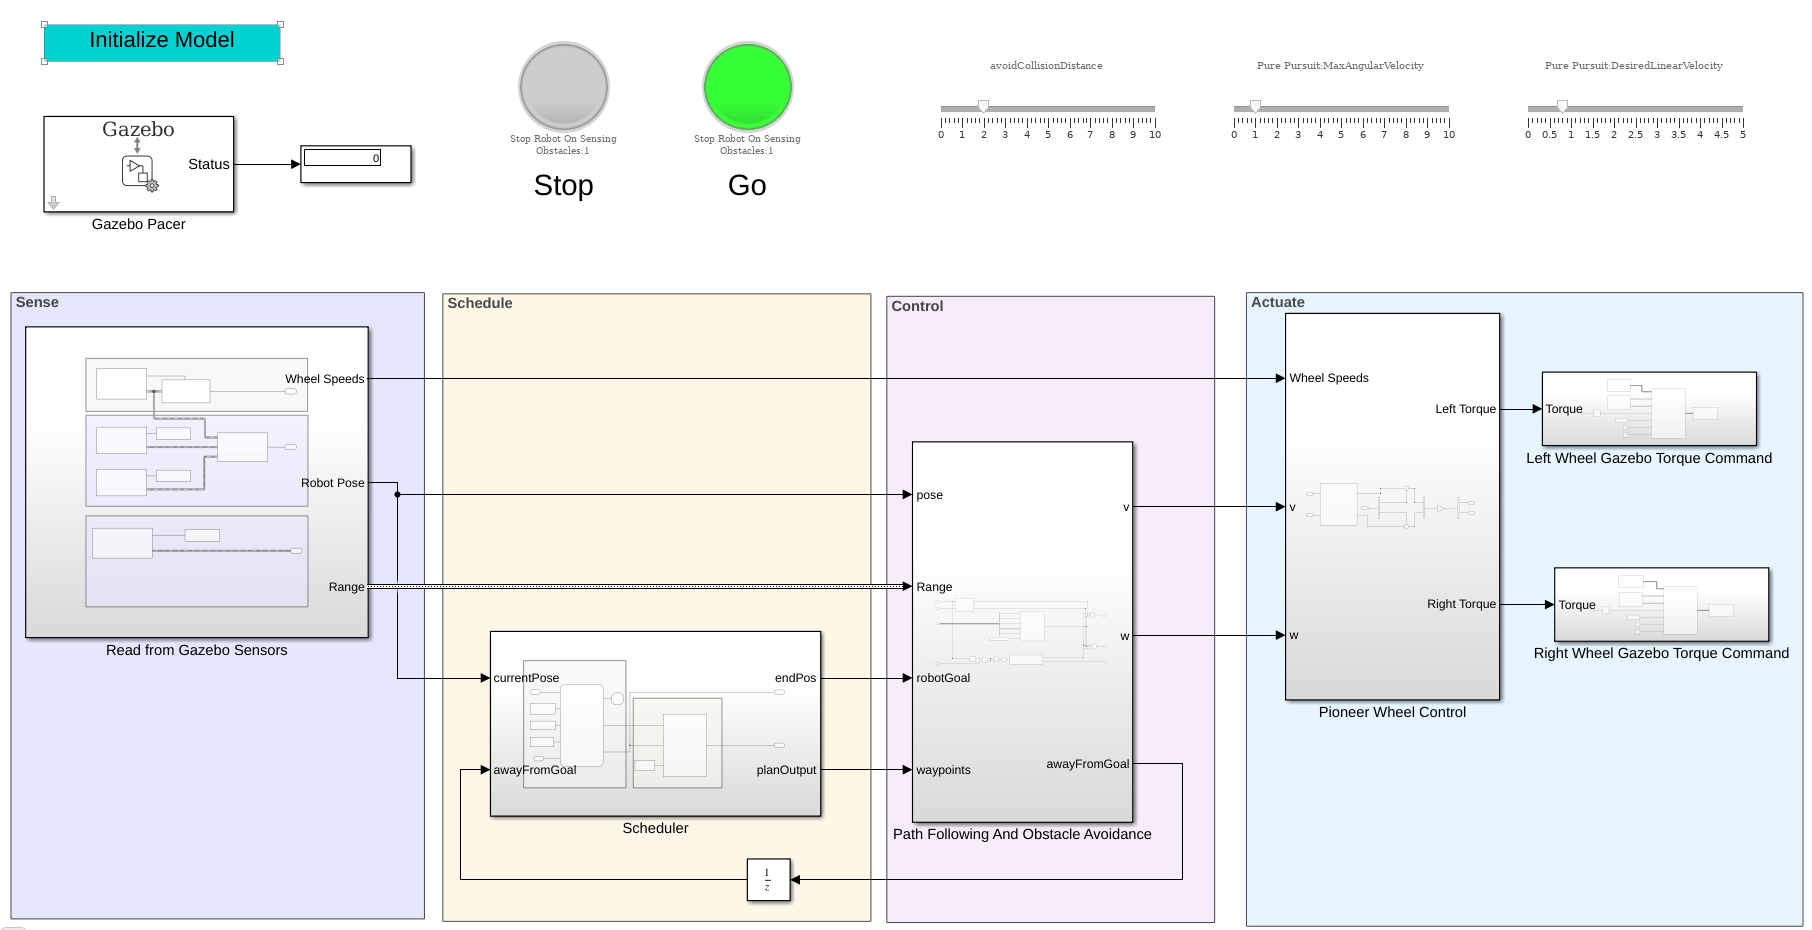Click the Pure Pursuit DesiredLinearVelocity slider handle
1812x930 pixels.
click(x=1562, y=106)
